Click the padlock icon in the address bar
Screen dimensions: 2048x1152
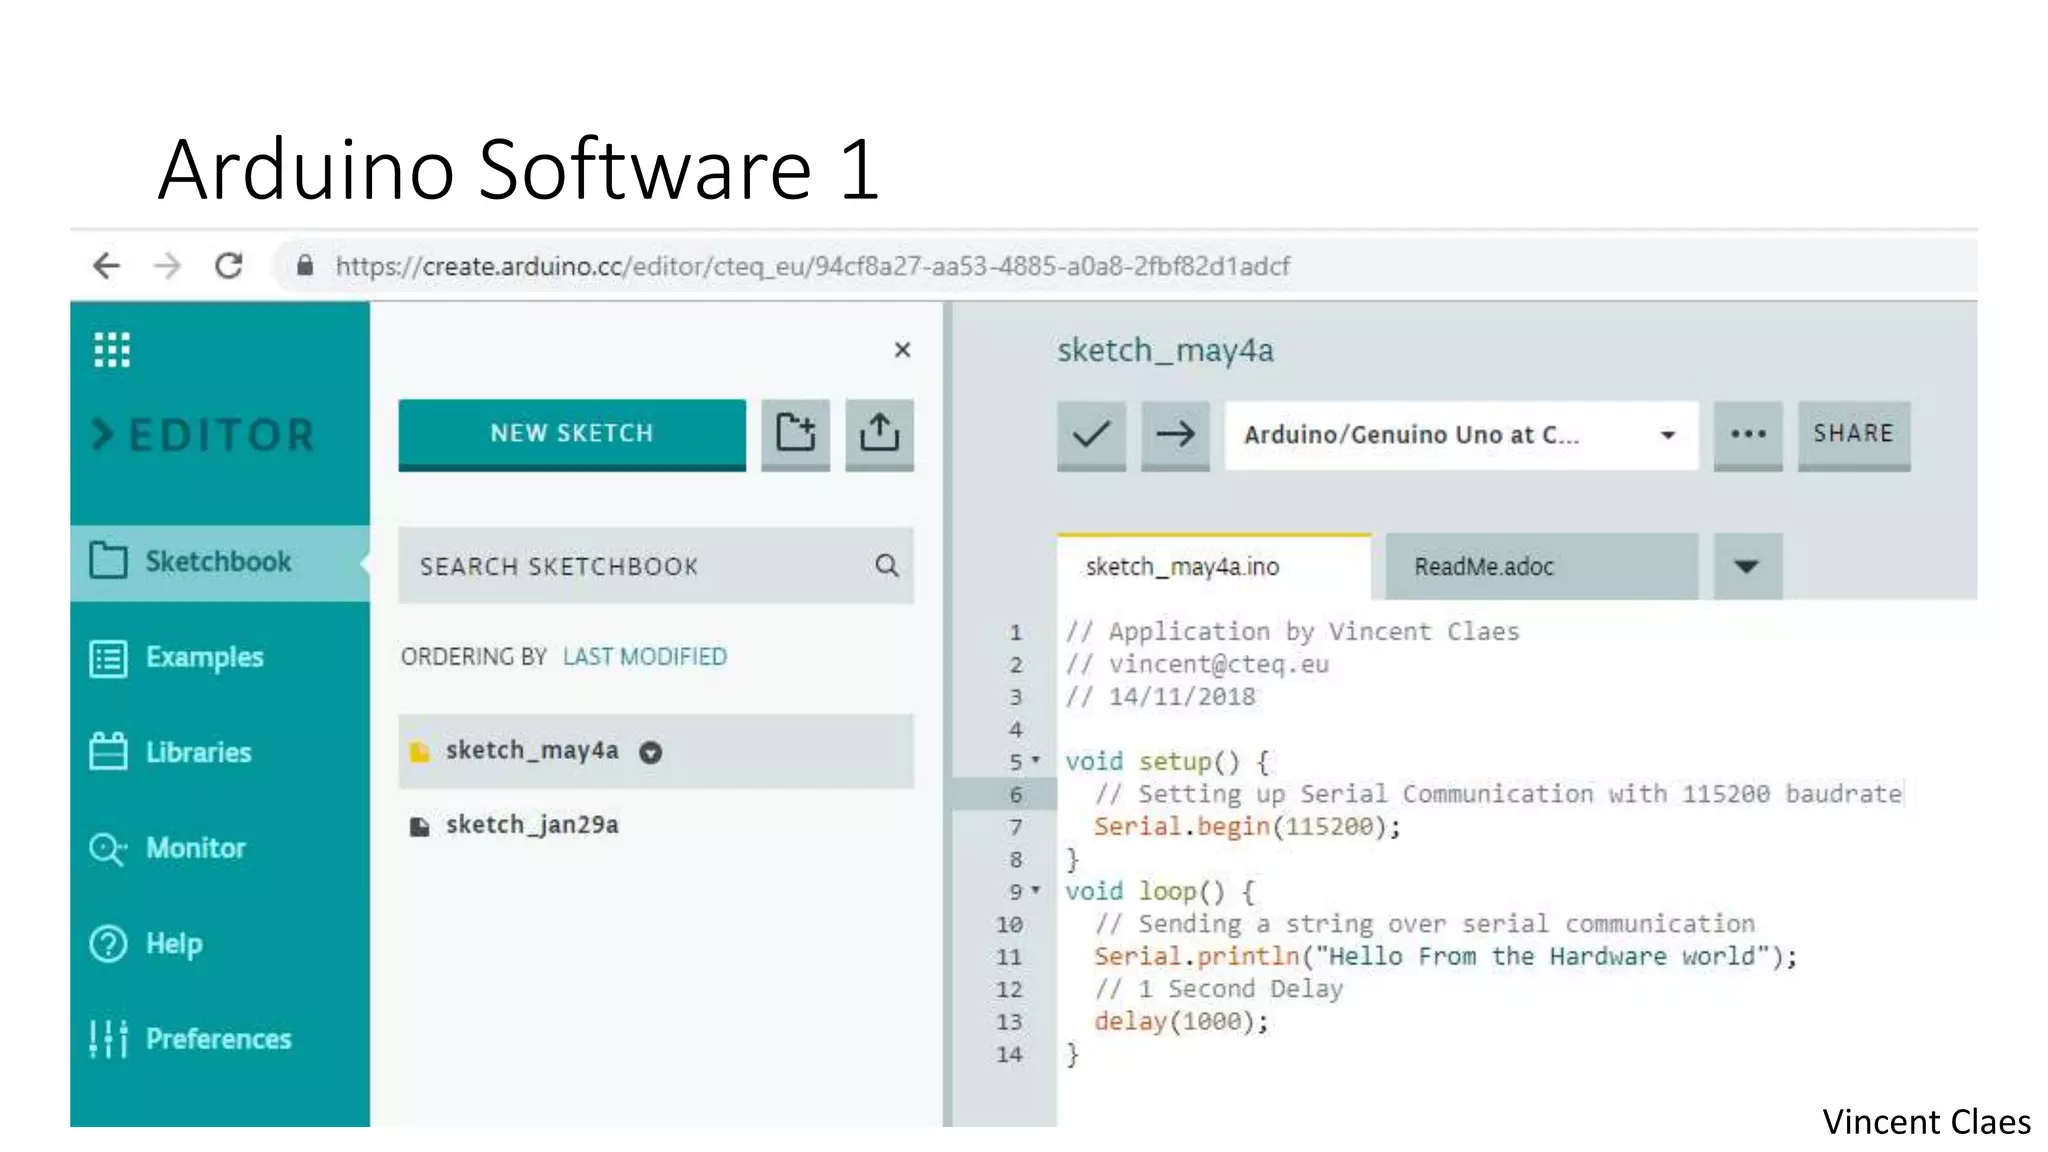[x=305, y=266]
